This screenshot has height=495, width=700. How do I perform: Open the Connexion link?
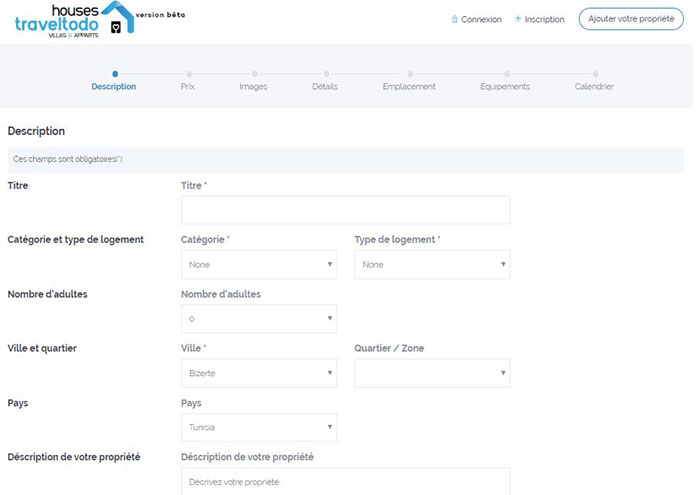481,19
